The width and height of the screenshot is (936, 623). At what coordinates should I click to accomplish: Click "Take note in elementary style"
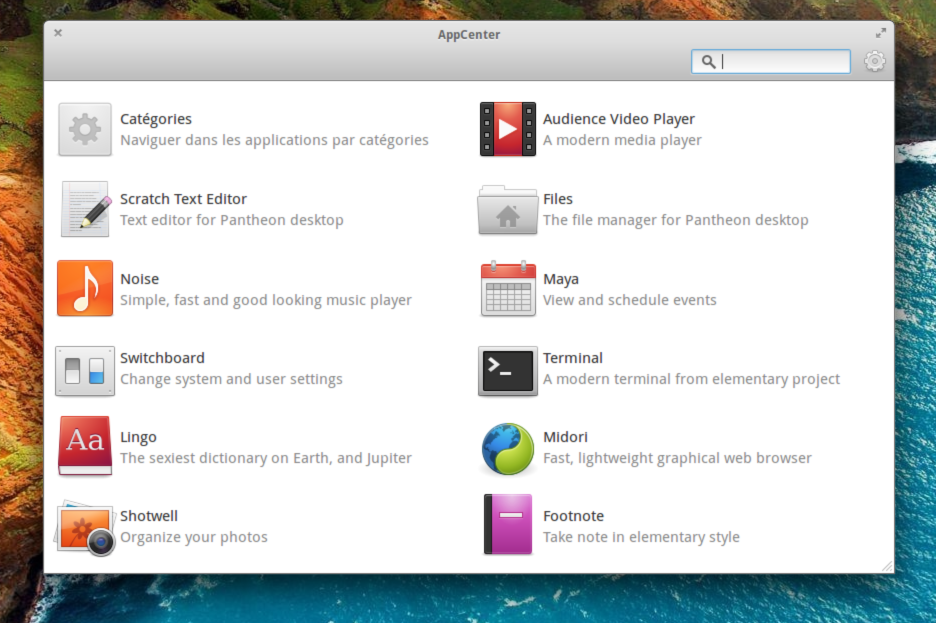point(641,537)
